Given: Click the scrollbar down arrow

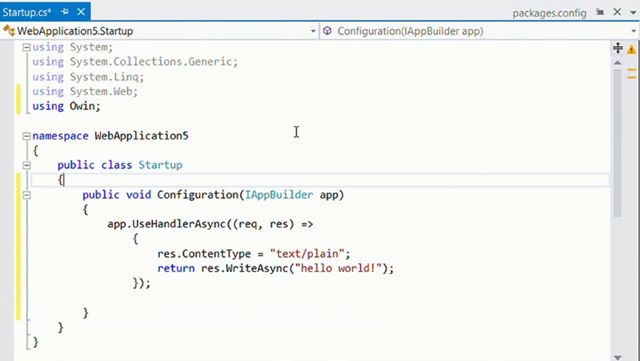Looking at the screenshot, I should (618, 357).
